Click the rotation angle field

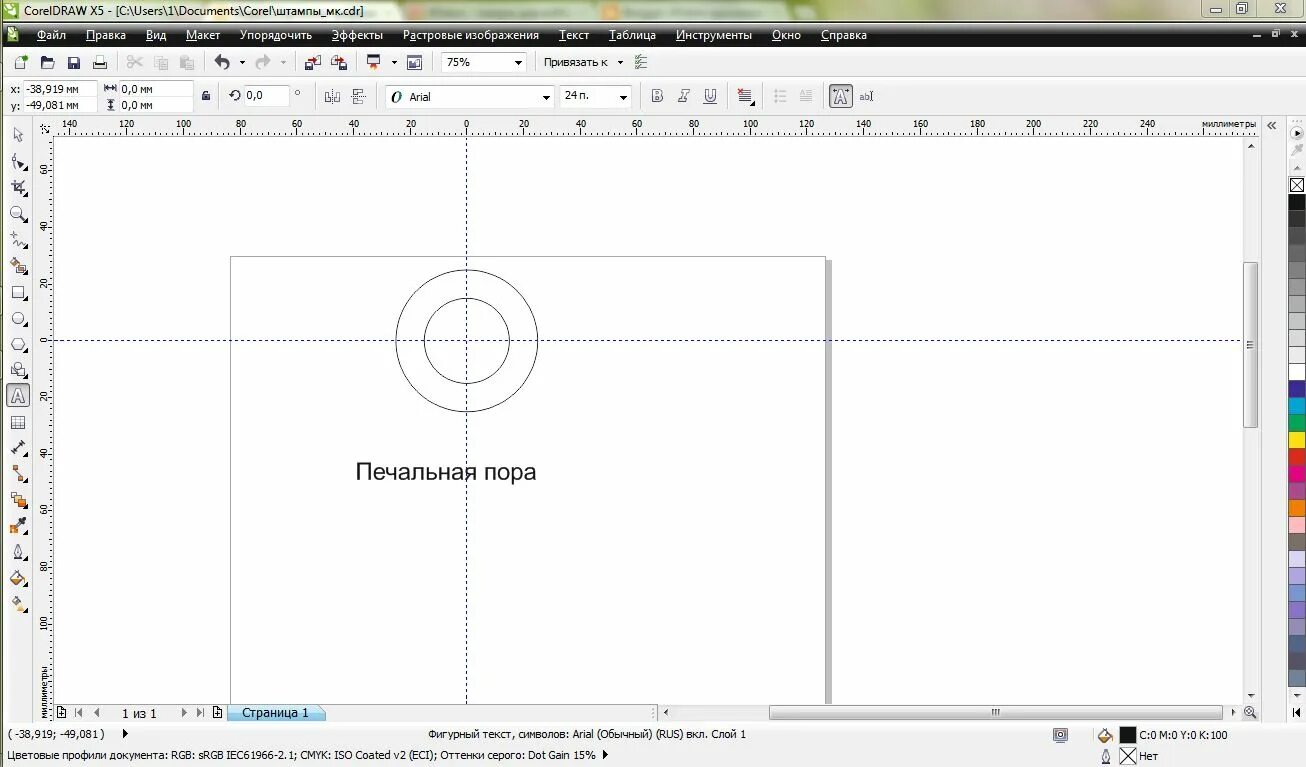(266, 96)
